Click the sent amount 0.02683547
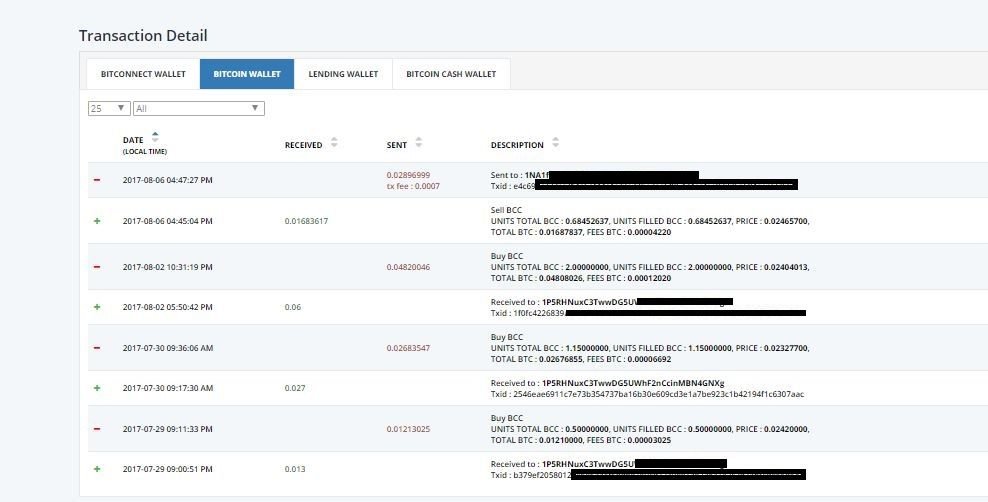This screenshot has width=988, height=502. (x=408, y=348)
